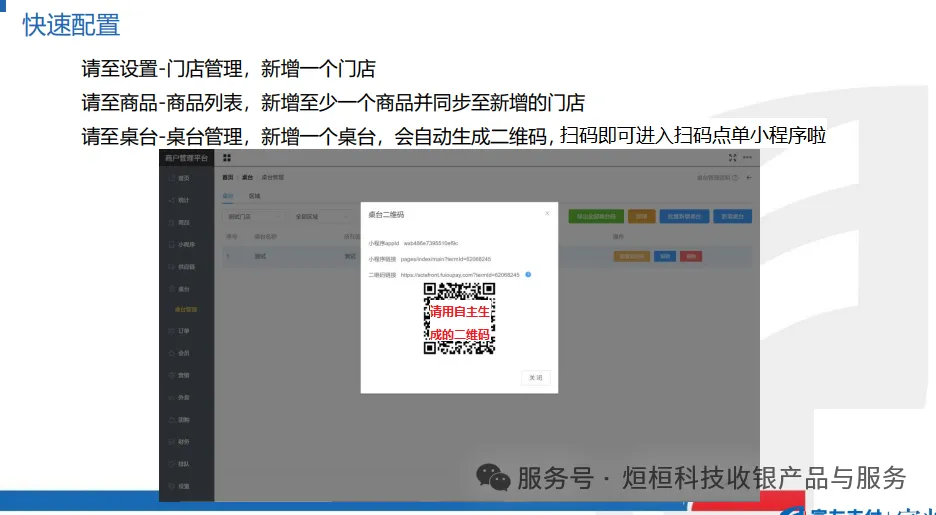Image resolution: width=936 pixels, height=515 pixels.
Task: Click the fullscreen expand icon
Action: click(732, 158)
